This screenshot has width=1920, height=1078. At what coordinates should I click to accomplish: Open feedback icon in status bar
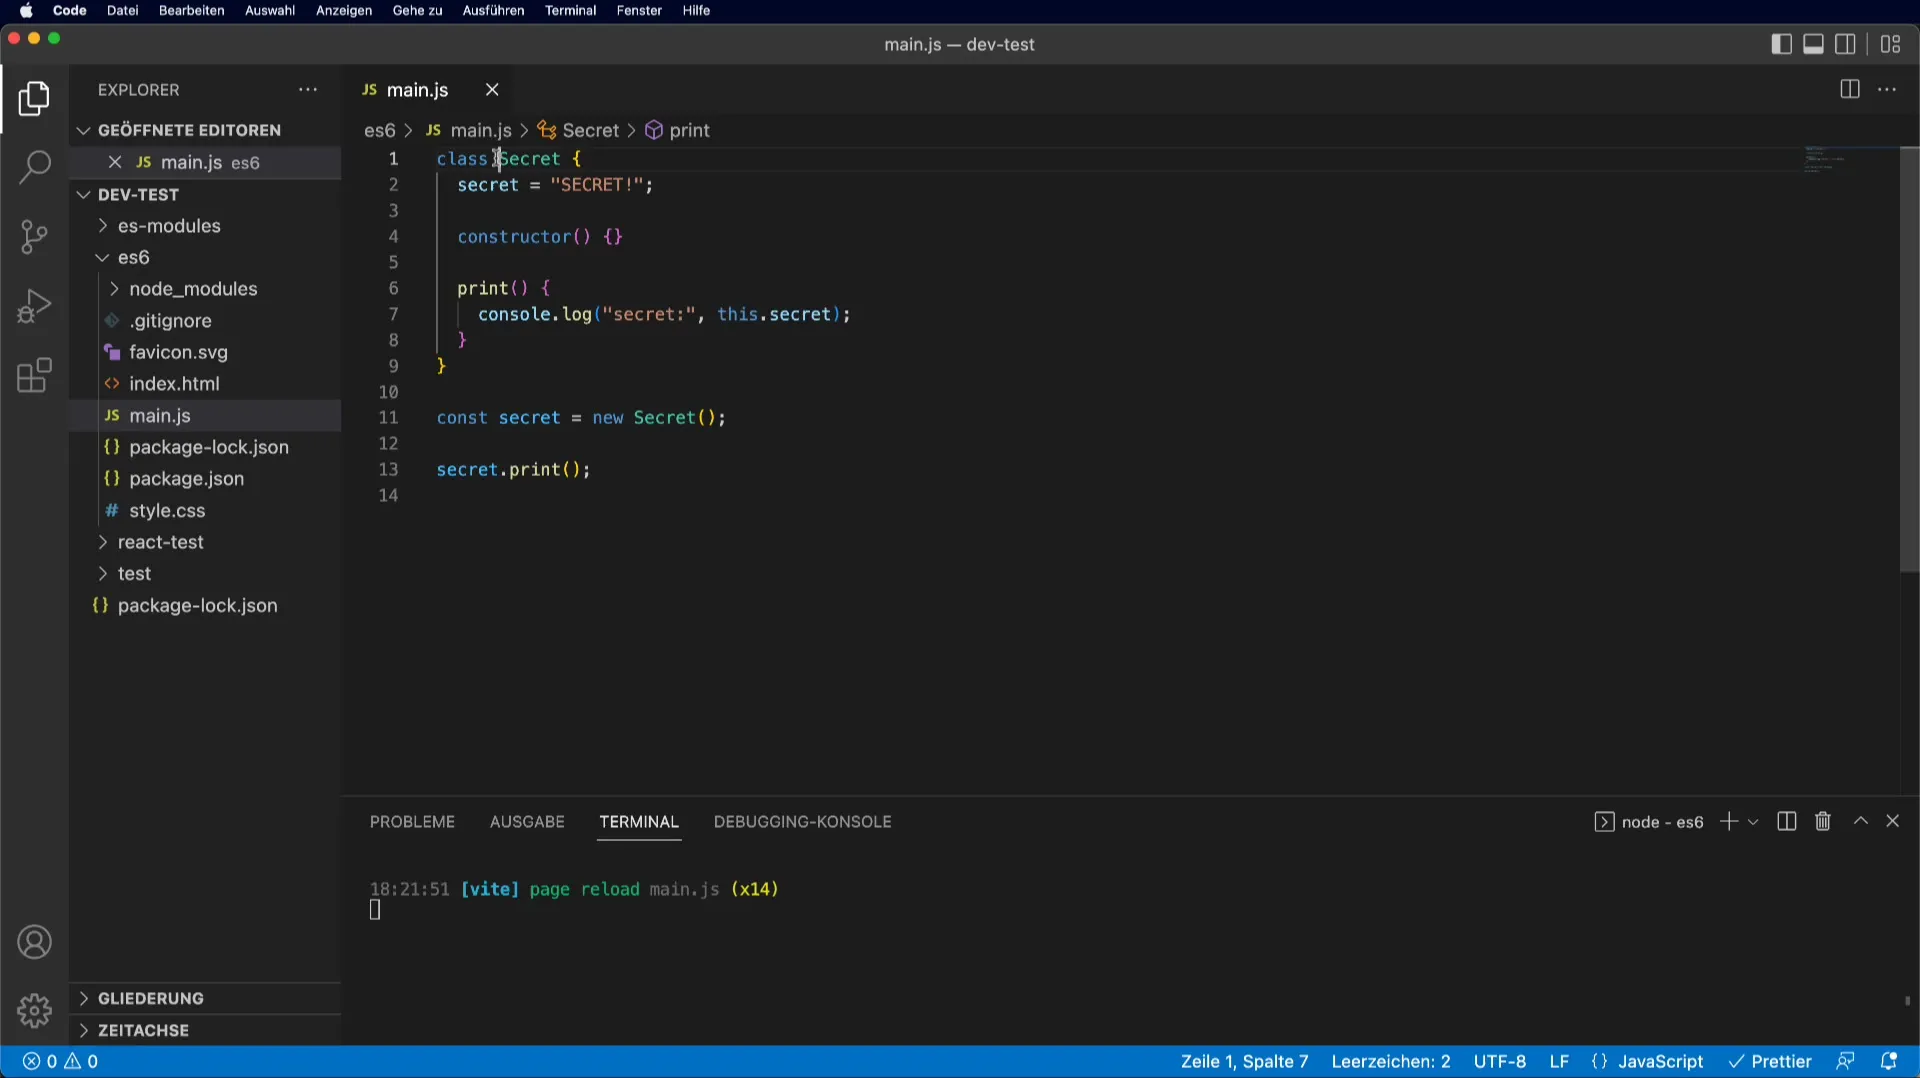tap(1845, 1062)
